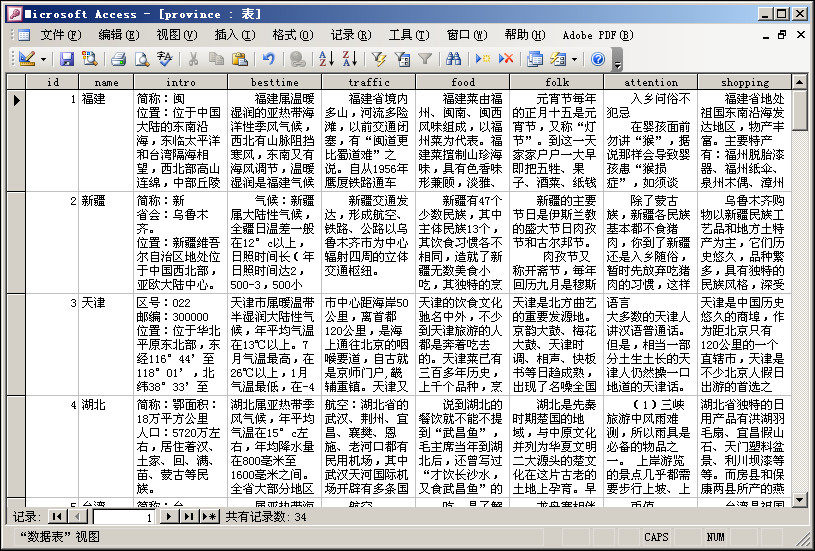Sort Ascending A to Z
Image resolution: width=815 pixels, height=551 pixels.
326,59
